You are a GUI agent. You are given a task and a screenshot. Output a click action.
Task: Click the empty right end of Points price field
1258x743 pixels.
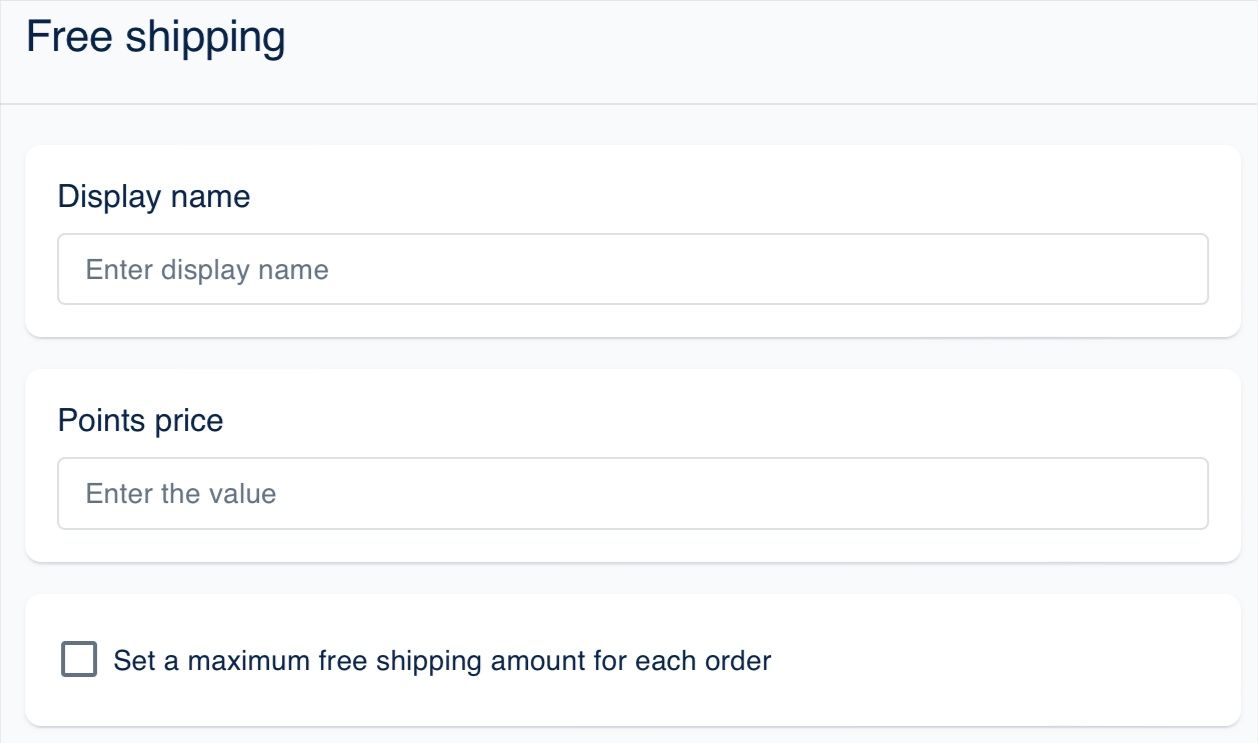1100,493
